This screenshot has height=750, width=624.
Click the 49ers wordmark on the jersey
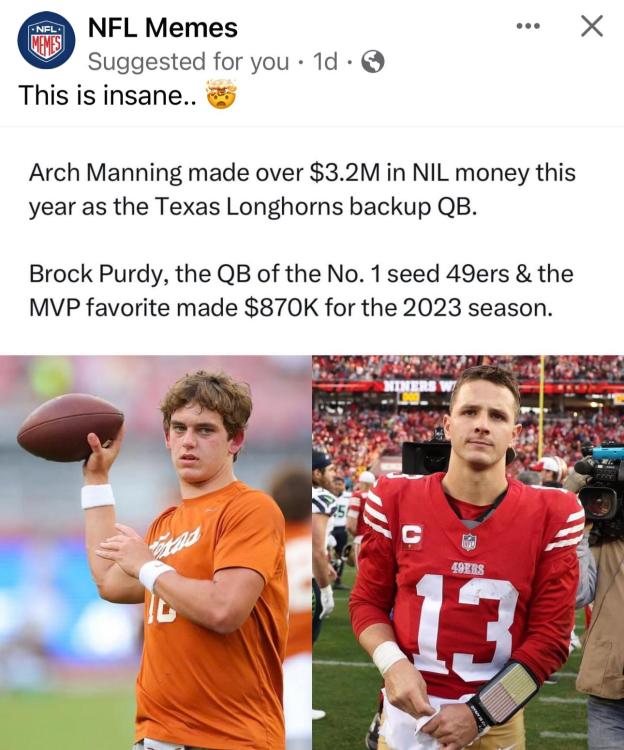(x=468, y=568)
